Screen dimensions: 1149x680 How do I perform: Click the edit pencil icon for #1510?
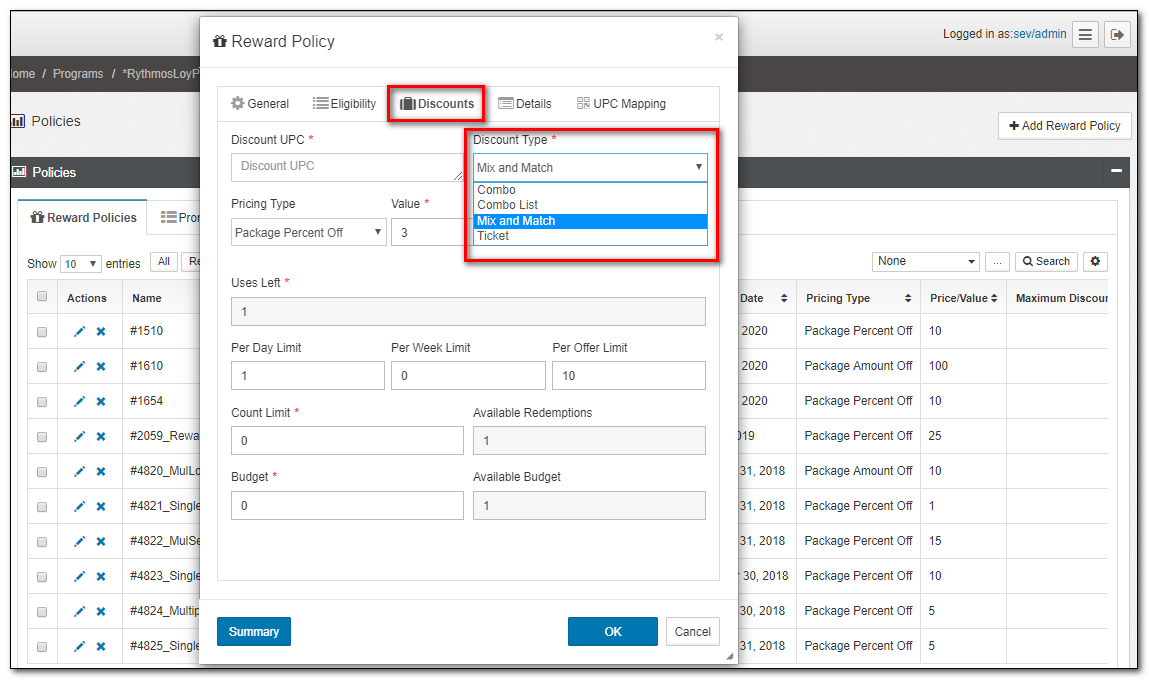[x=79, y=332]
